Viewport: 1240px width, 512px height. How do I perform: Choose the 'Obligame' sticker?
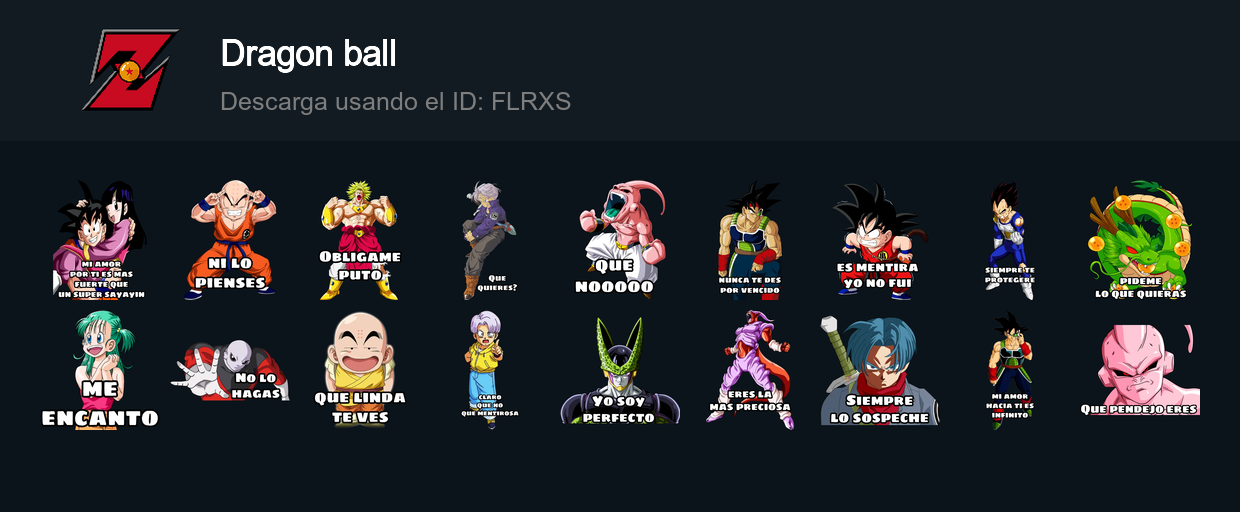tap(360, 240)
